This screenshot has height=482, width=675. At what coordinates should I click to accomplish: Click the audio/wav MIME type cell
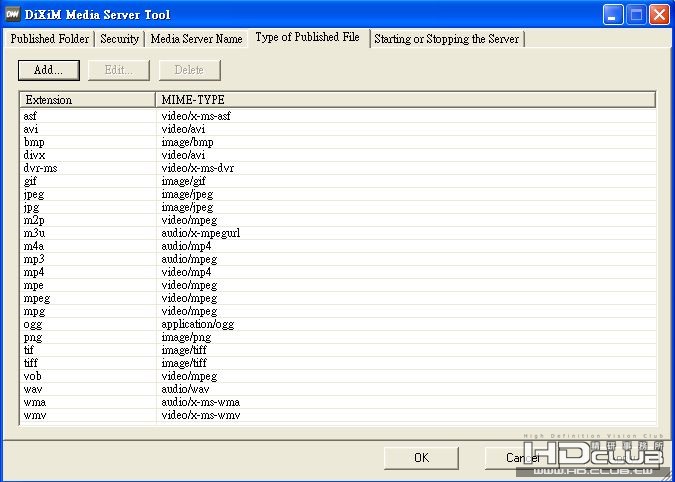coord(185,389)
